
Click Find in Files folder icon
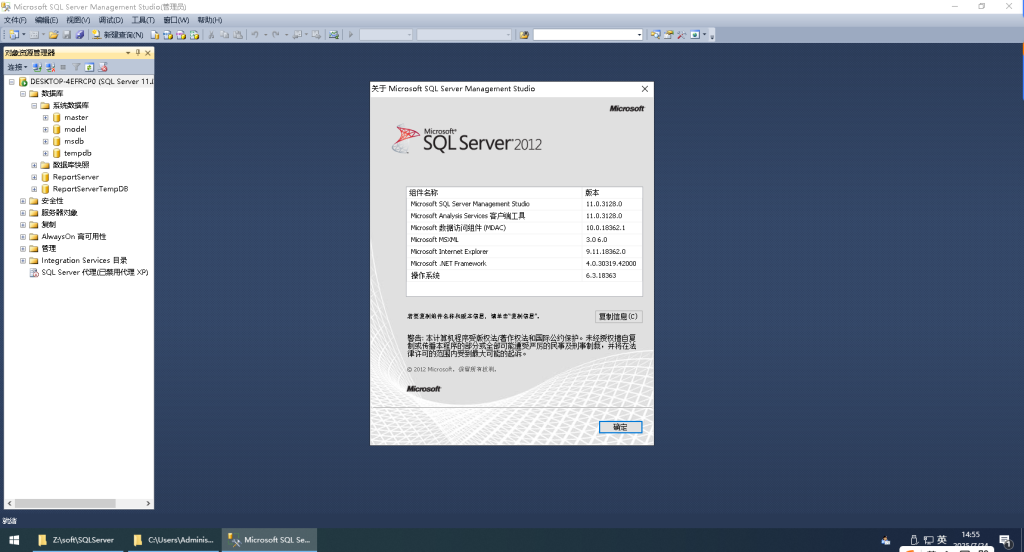tap(524, 35)
